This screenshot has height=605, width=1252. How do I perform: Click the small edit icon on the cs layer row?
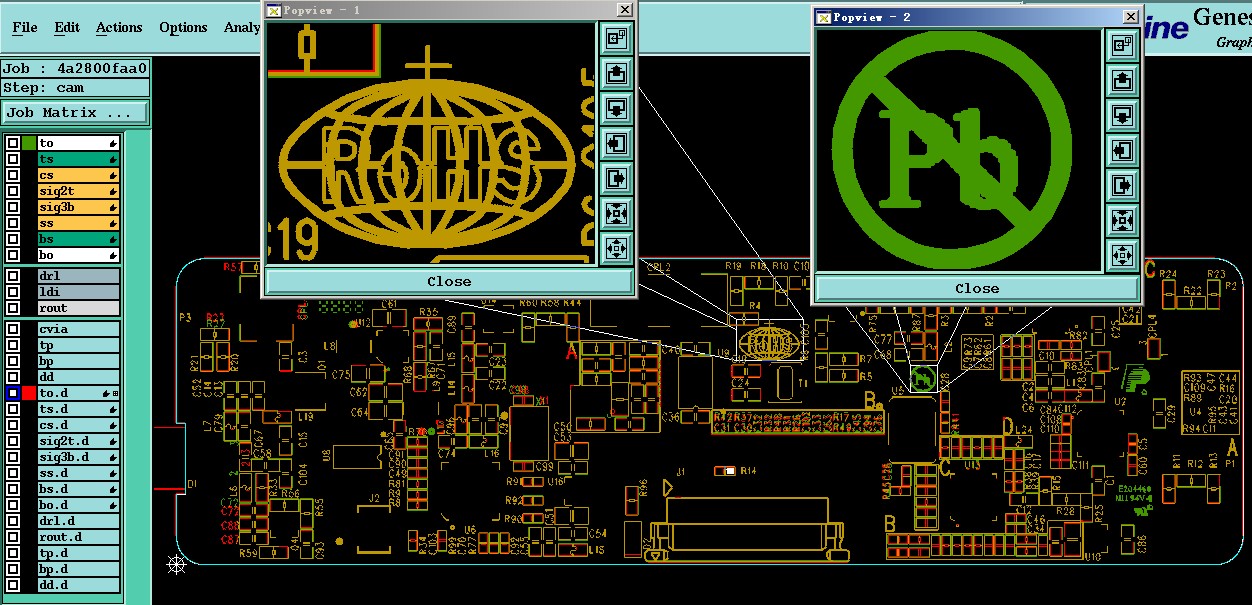(x=114, y=176)
